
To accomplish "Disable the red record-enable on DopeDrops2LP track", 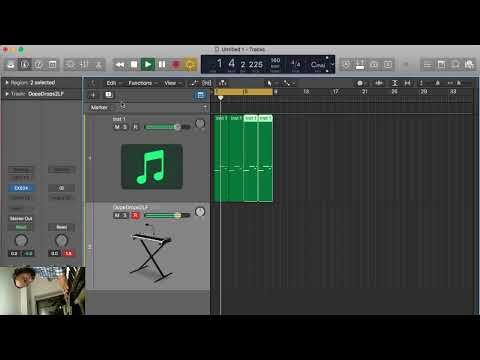I will tap(135, 216).
